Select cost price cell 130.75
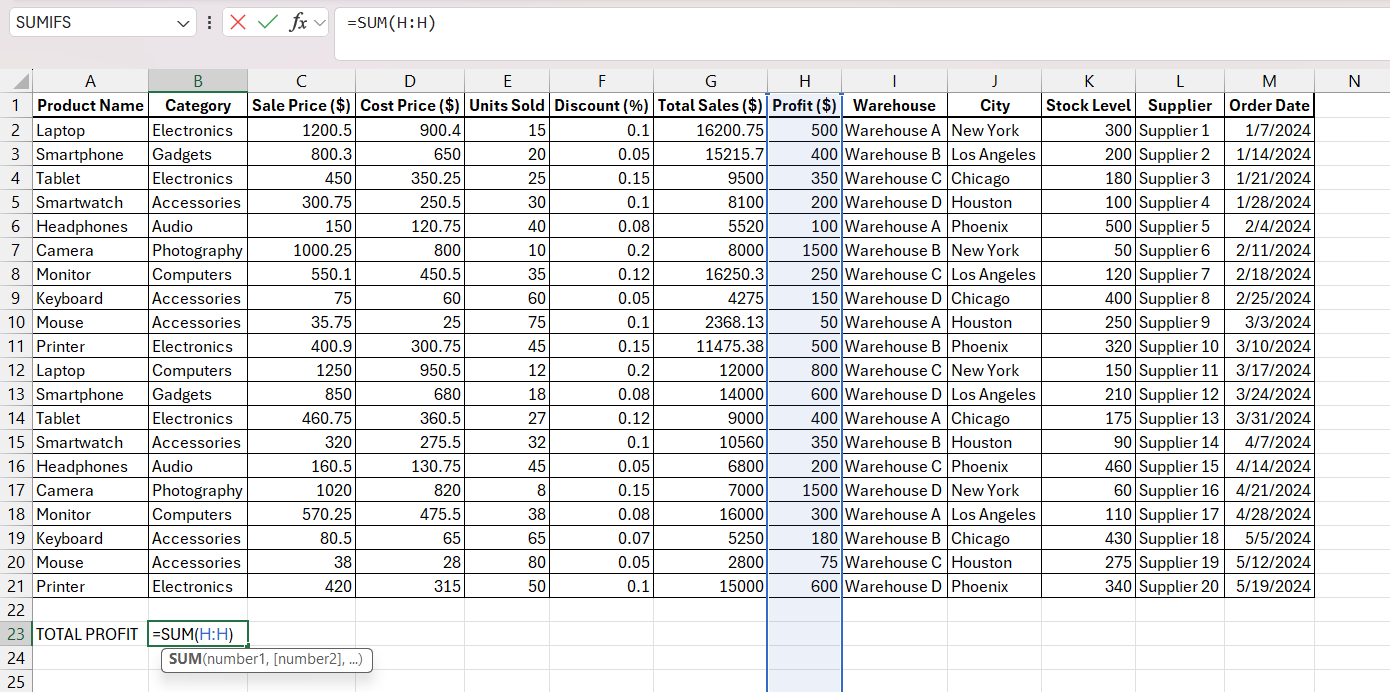Viewport: 1390px width, 692px height. click(x=410, y=466)
